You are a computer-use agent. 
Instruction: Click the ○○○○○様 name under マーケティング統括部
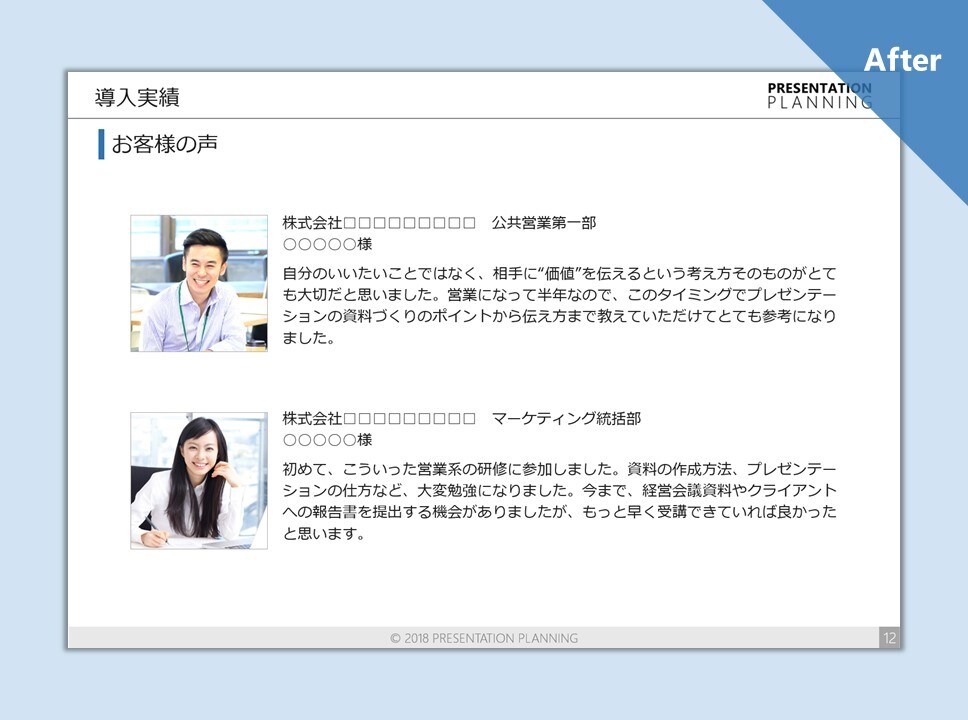pyautogui.click(x=327, y=440)
